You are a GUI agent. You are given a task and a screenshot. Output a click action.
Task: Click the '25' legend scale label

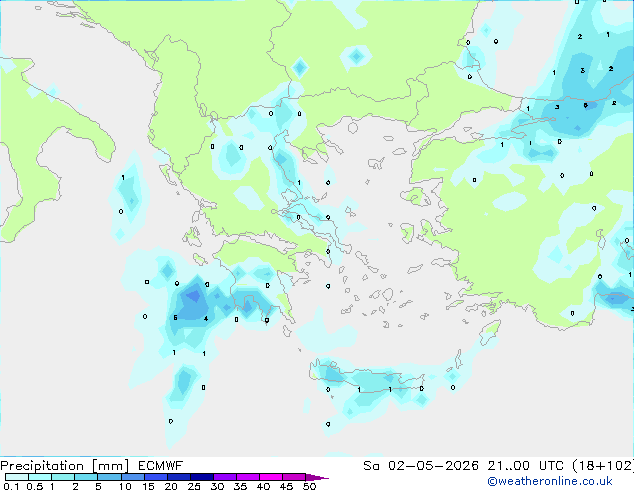pos(194,486)
